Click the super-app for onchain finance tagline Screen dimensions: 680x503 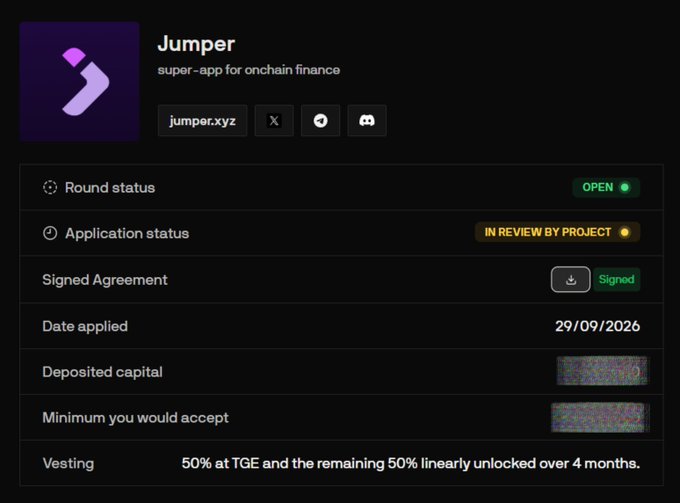(248, 70)
